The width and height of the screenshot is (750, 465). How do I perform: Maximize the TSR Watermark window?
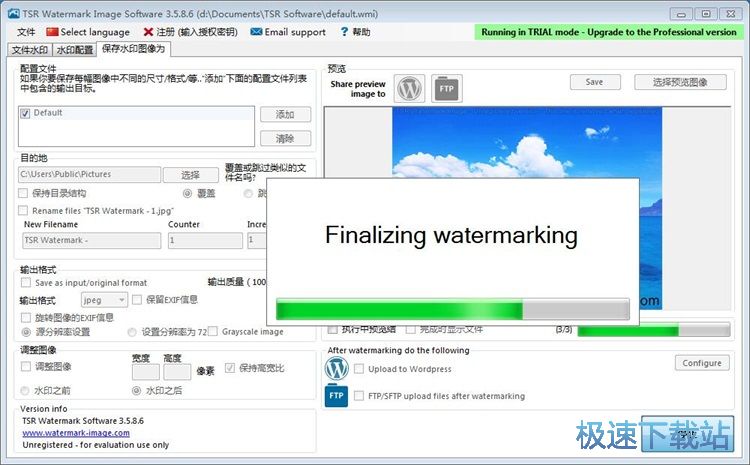click(706, 14)
